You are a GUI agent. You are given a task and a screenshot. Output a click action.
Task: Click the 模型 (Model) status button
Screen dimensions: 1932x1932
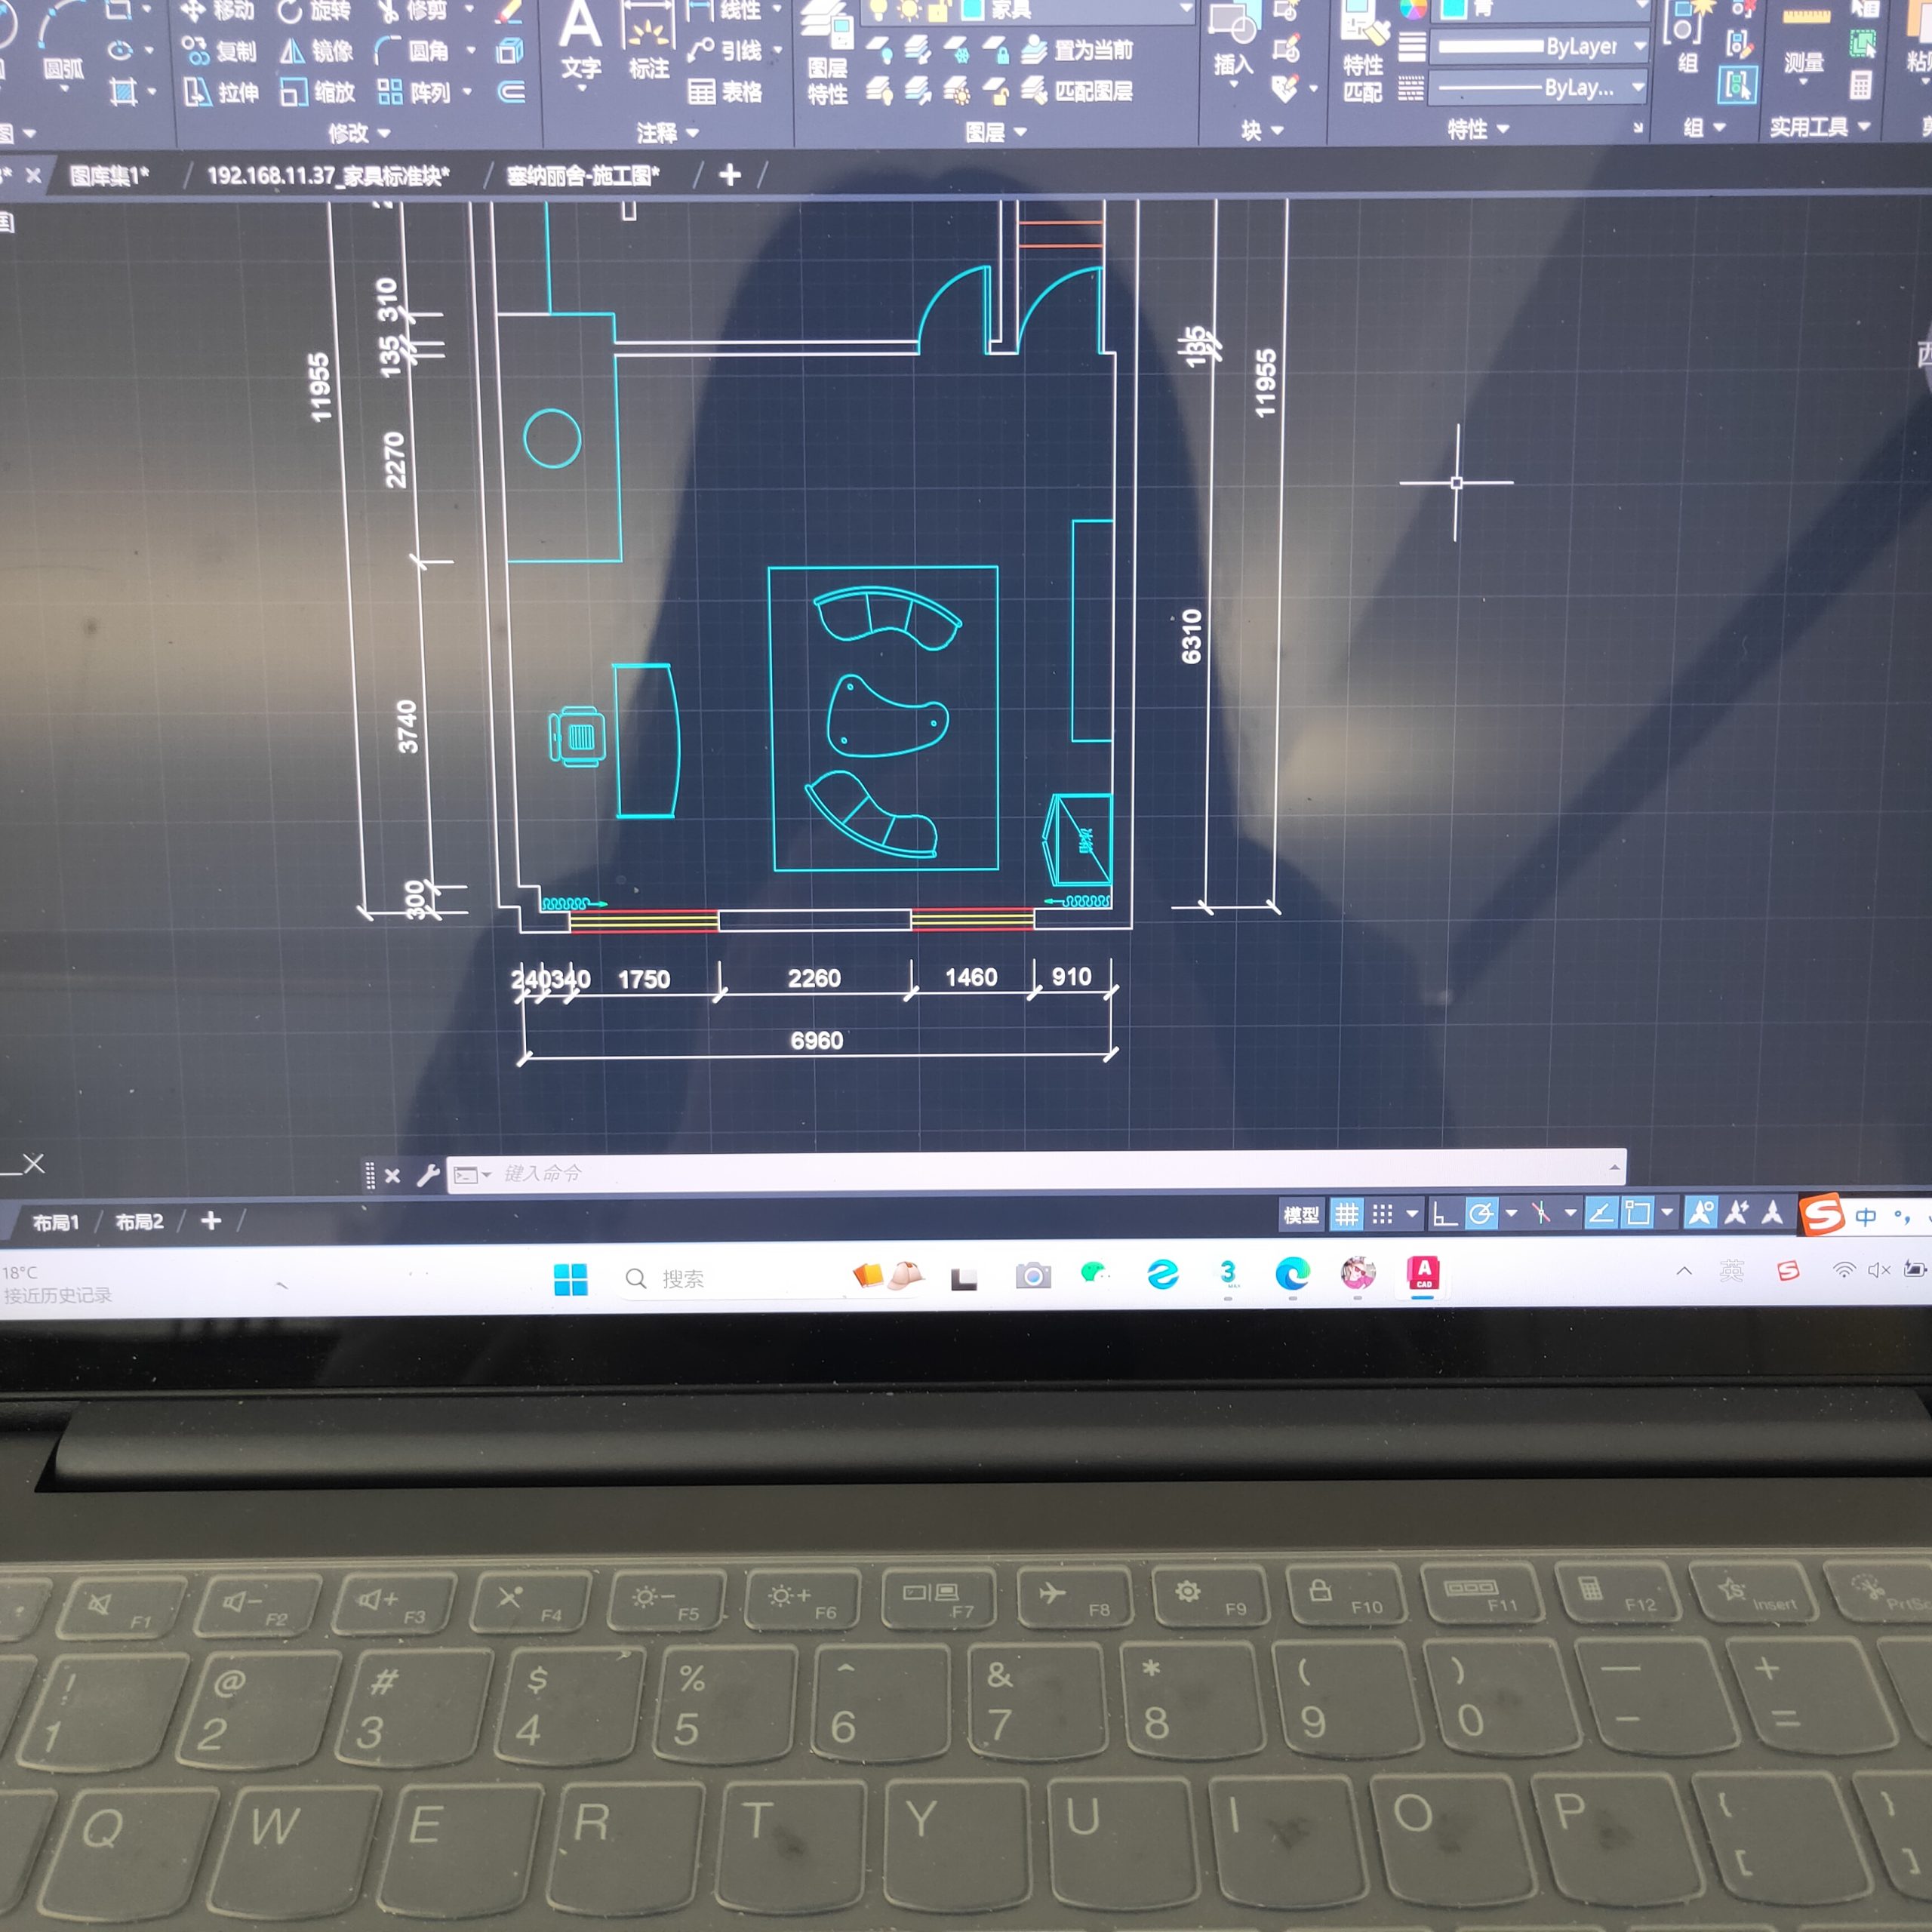pyautogui.click(x=1301, y=1215)
